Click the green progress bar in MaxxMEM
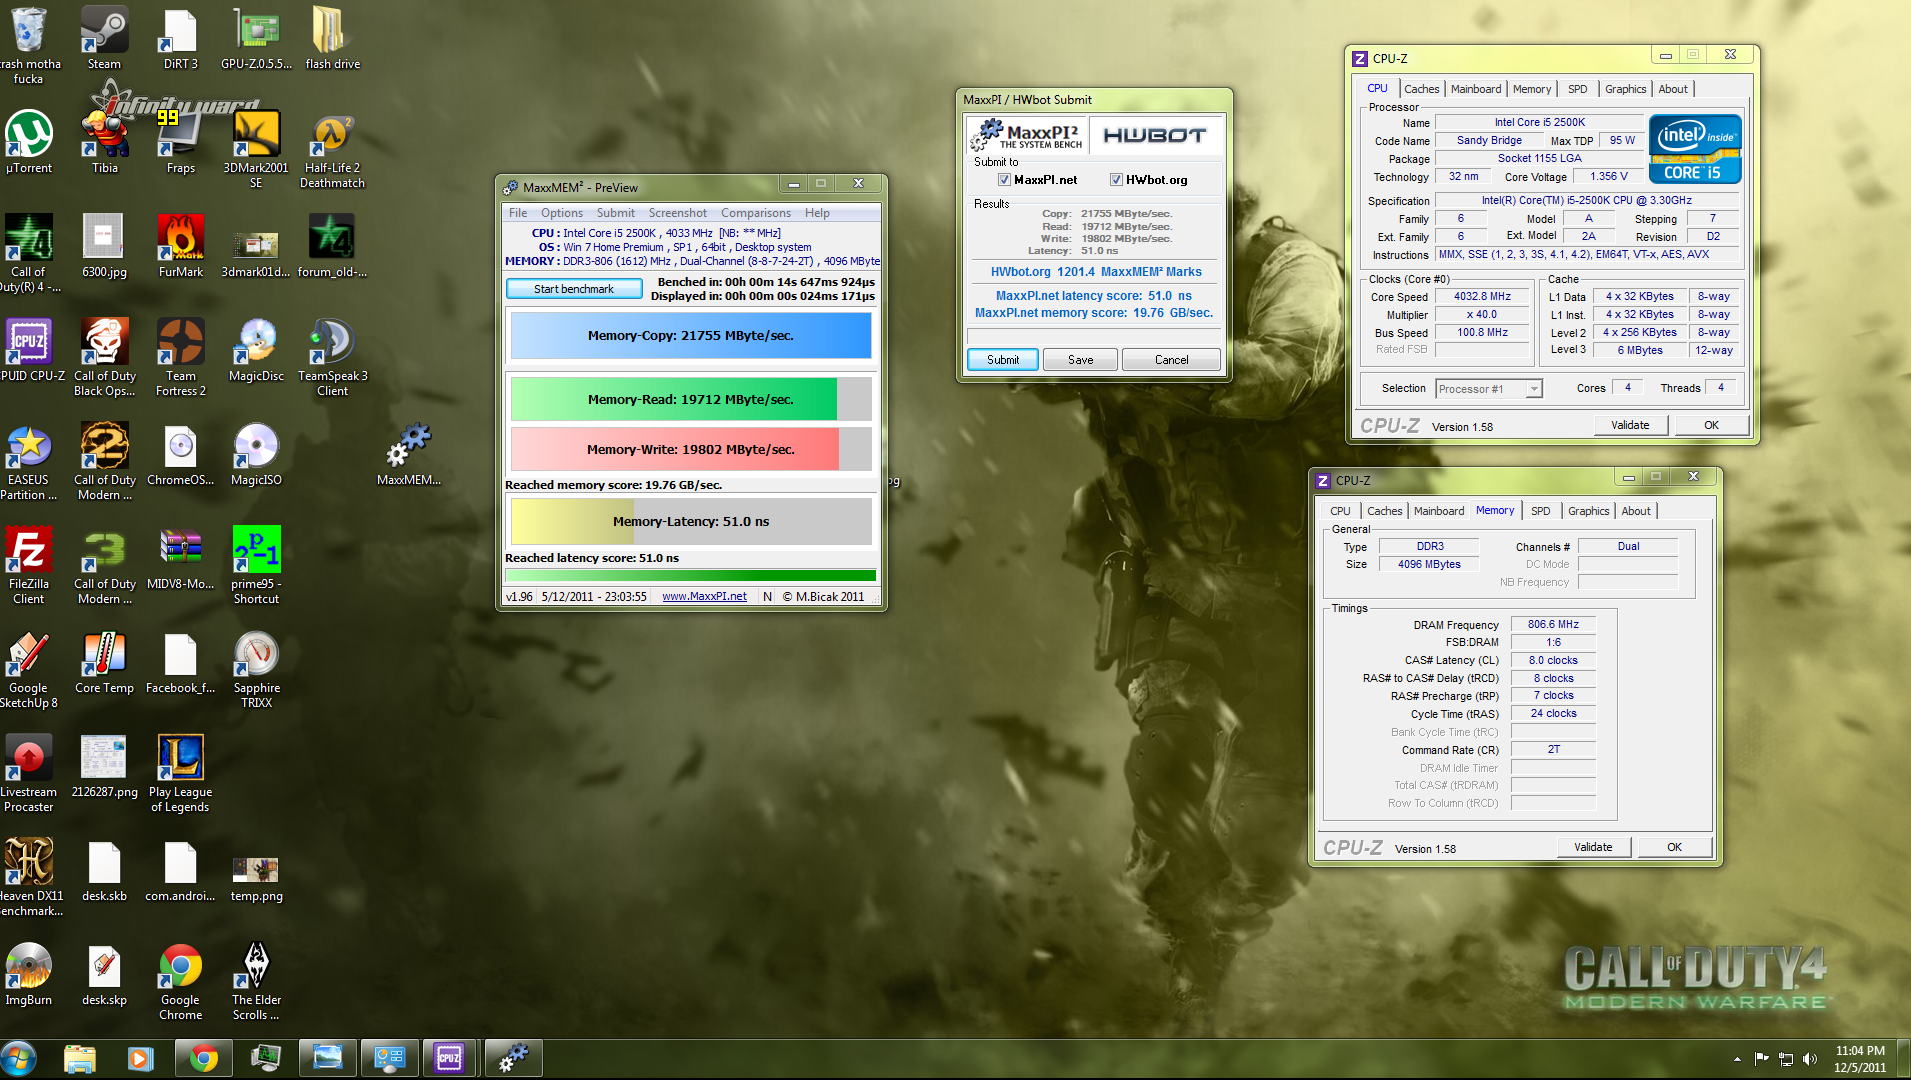 pyautogui.click(x=691, y=576)
